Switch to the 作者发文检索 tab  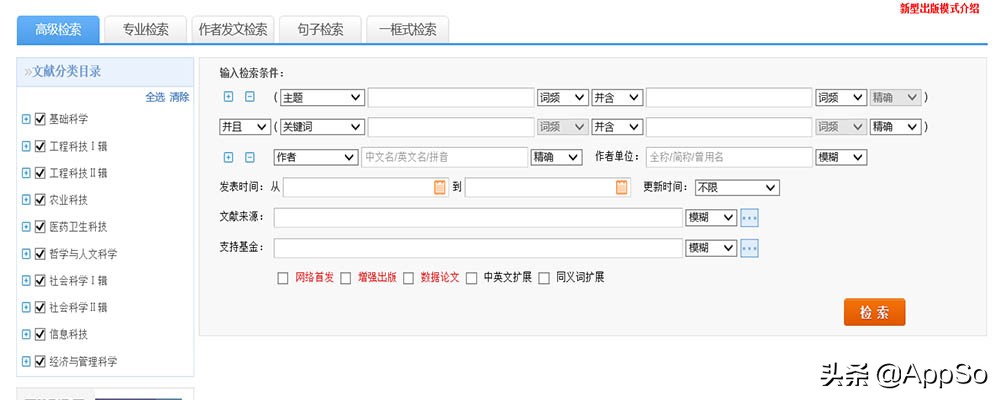point(233,29)
